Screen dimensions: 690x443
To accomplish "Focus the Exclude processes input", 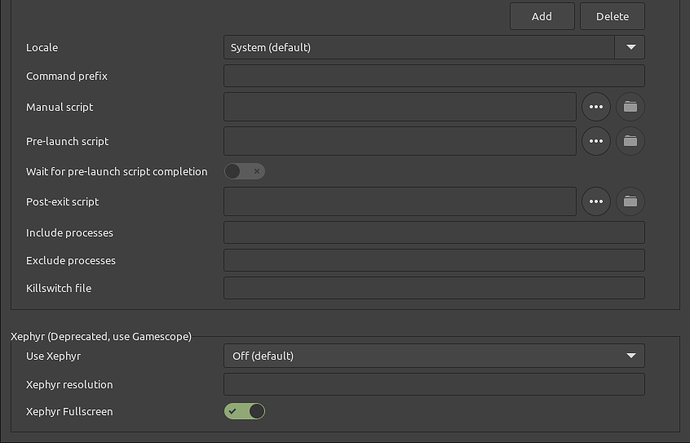I will (433, 260).
